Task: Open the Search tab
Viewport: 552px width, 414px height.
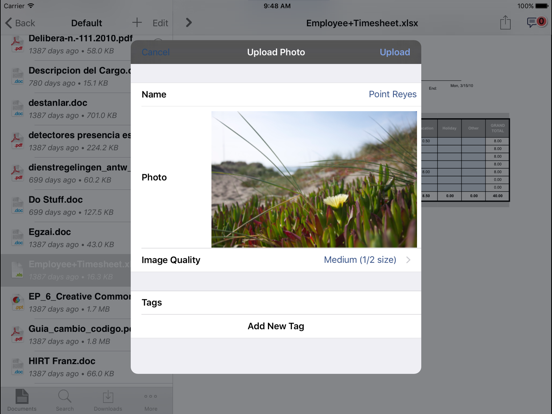Action: click(65, 400)
